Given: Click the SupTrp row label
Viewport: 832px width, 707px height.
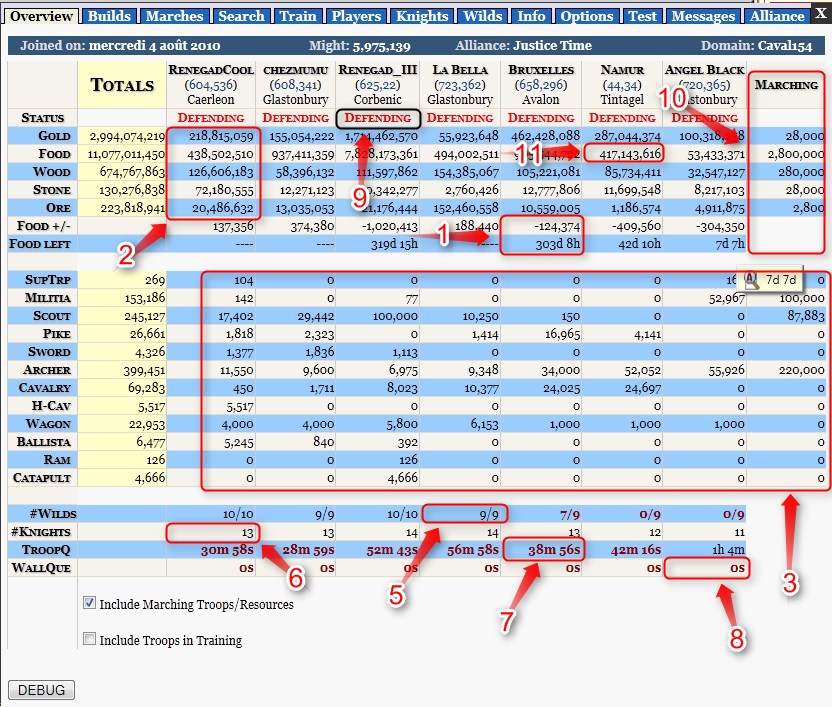Looking at the screenshot, I should click(x=48, y=280).
